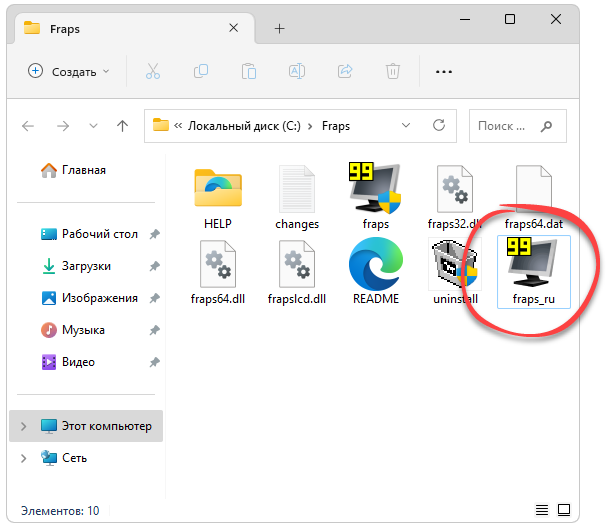Select the fraps32.dll file

click(454, 196)
